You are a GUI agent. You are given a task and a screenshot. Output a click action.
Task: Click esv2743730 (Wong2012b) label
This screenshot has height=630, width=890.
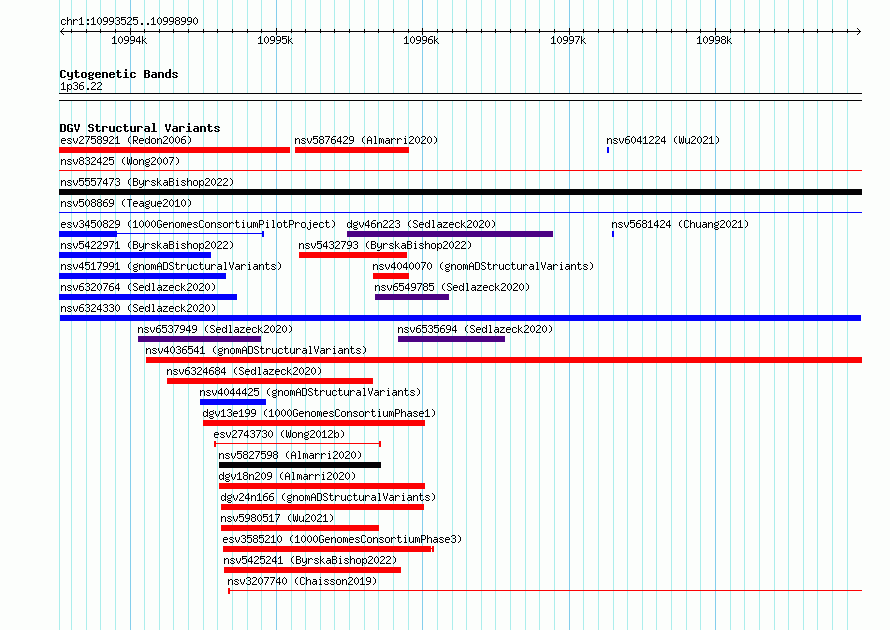[x=279, y=434]
